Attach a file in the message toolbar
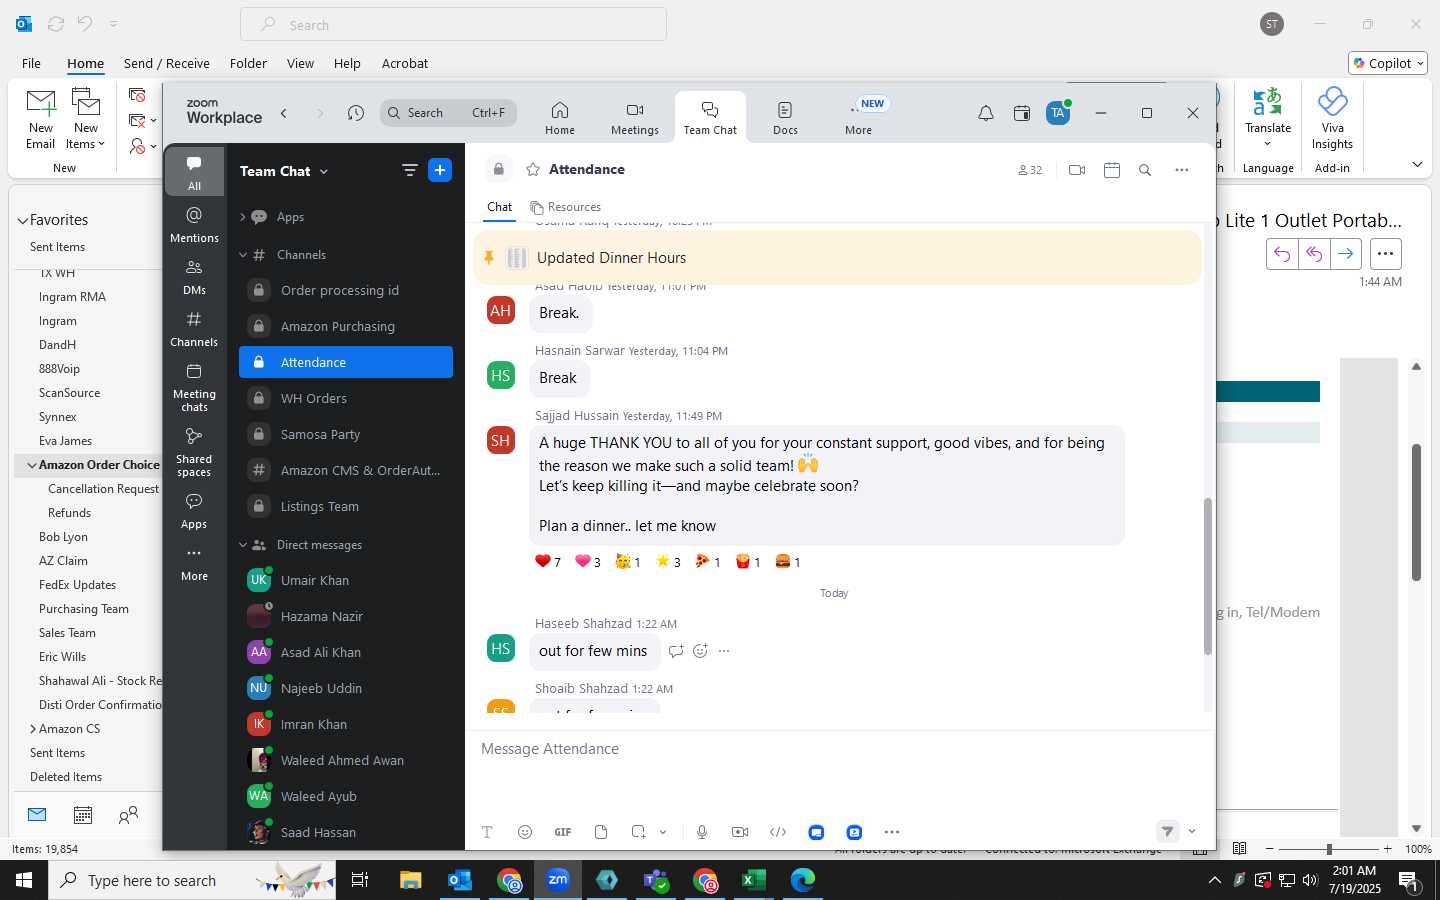The width and height of the screenshot is (1440, 900). coord(601,832)
